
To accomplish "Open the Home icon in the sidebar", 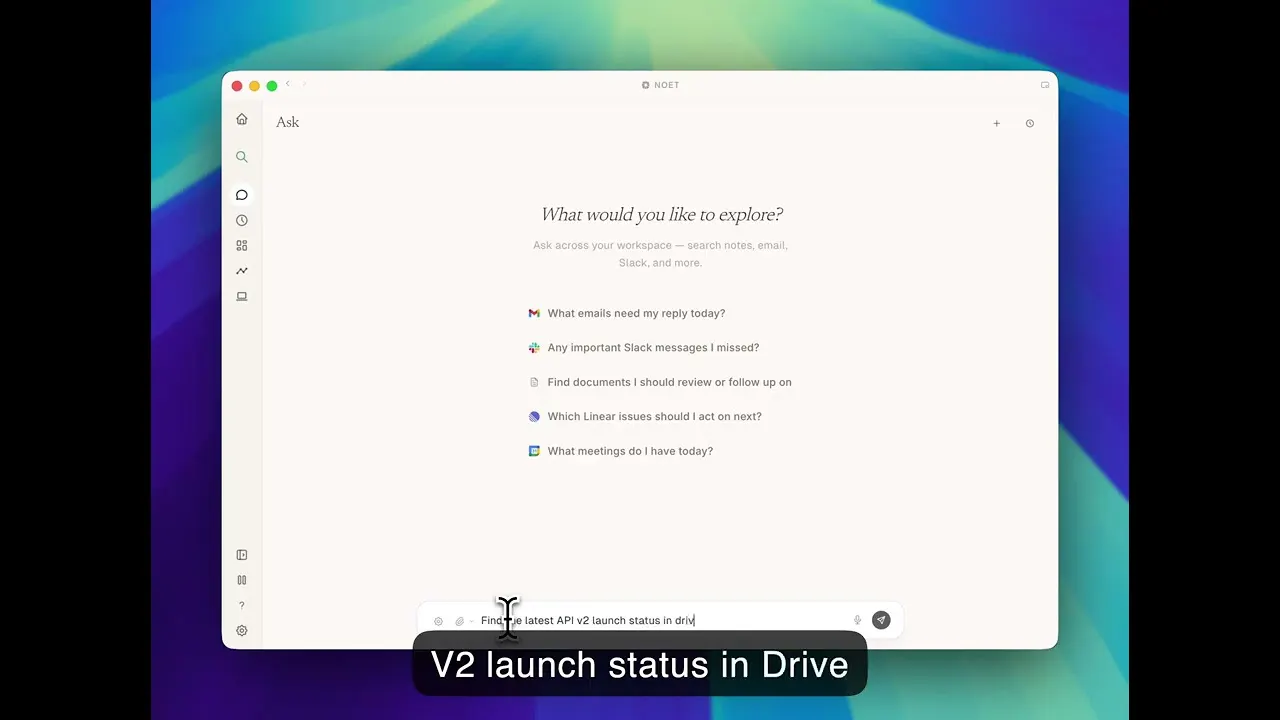I will [242, 119].
